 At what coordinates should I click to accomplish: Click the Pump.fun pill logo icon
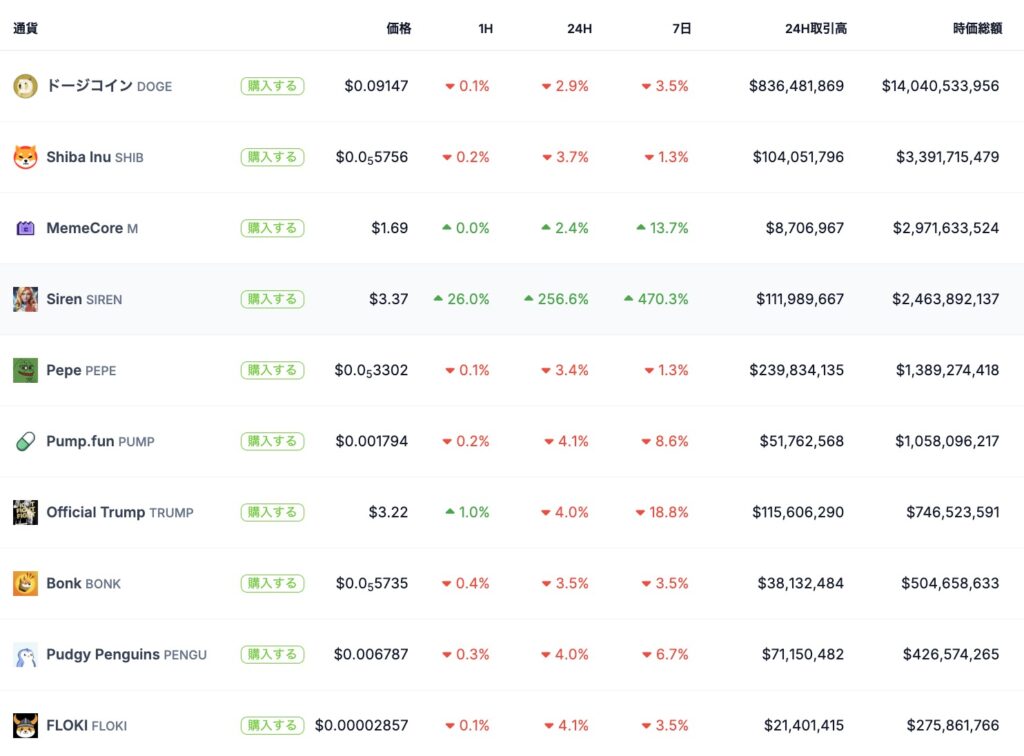click(x=25, y=441)
